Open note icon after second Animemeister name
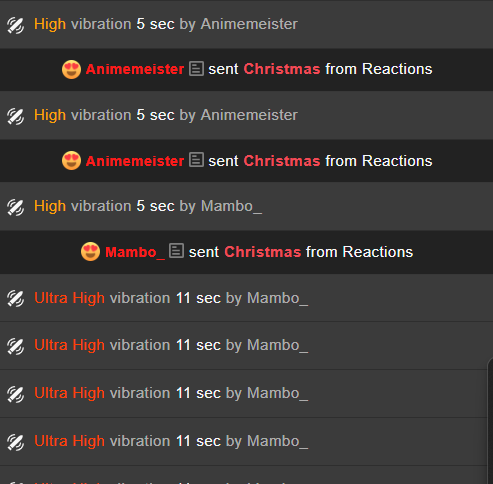 pos(196,159)
